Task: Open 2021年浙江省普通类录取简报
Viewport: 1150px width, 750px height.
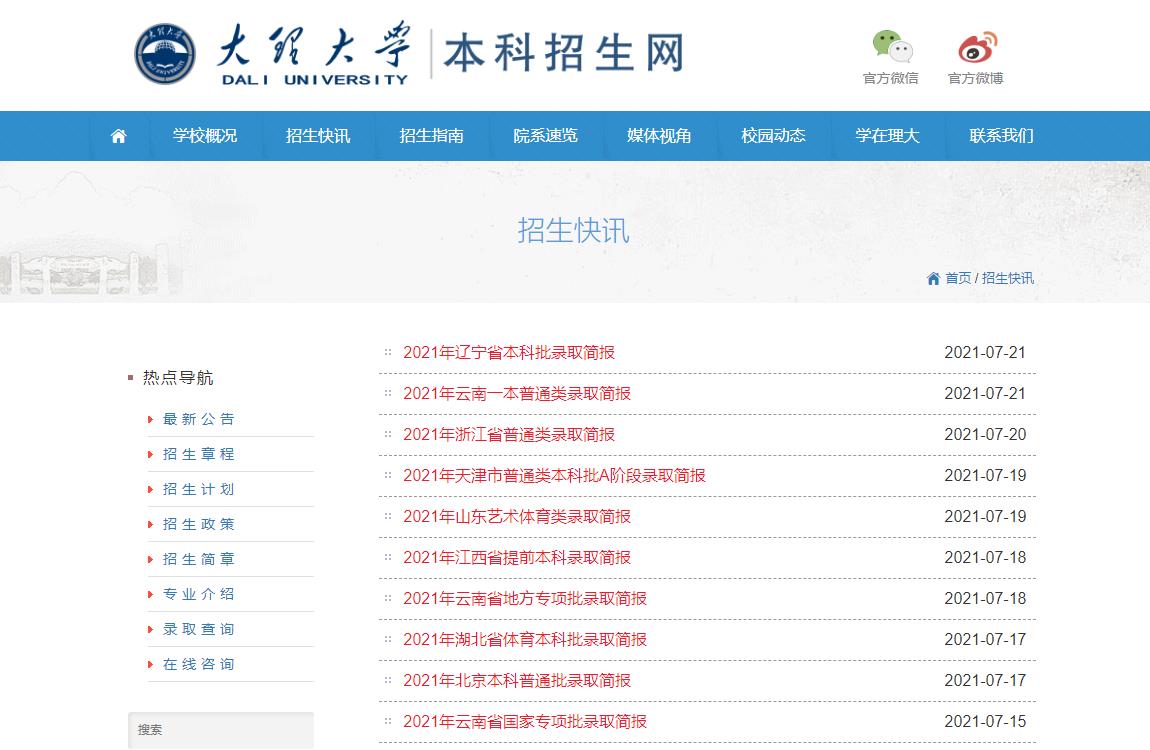Action: pyautogui.click(x=509, y=435)
